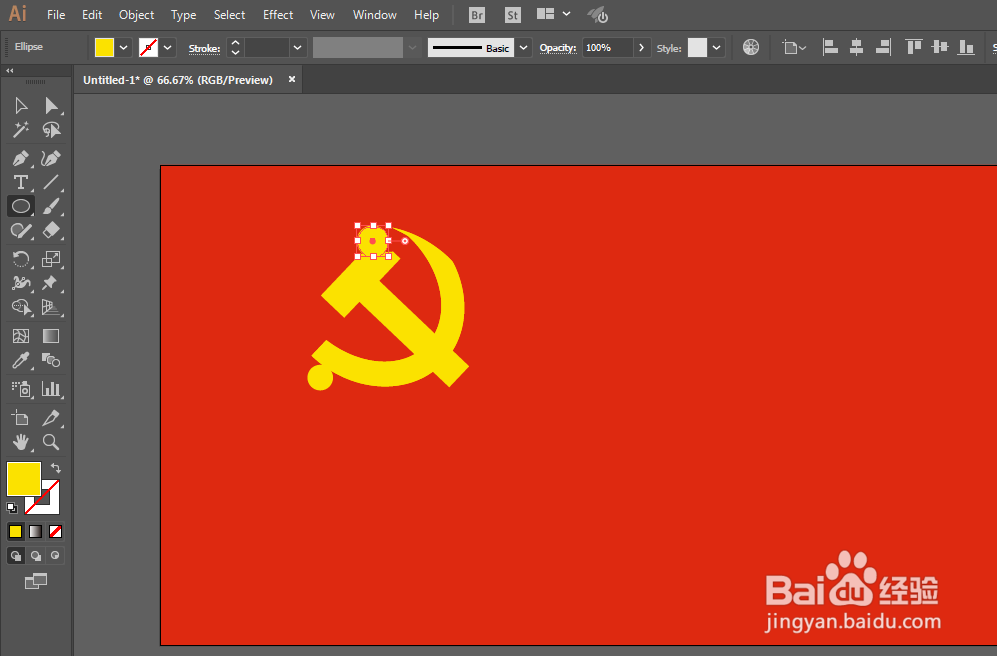The height and width of the screenshot is (656, 997).
Task: Select the Slice tool
Action: (51, 418)
